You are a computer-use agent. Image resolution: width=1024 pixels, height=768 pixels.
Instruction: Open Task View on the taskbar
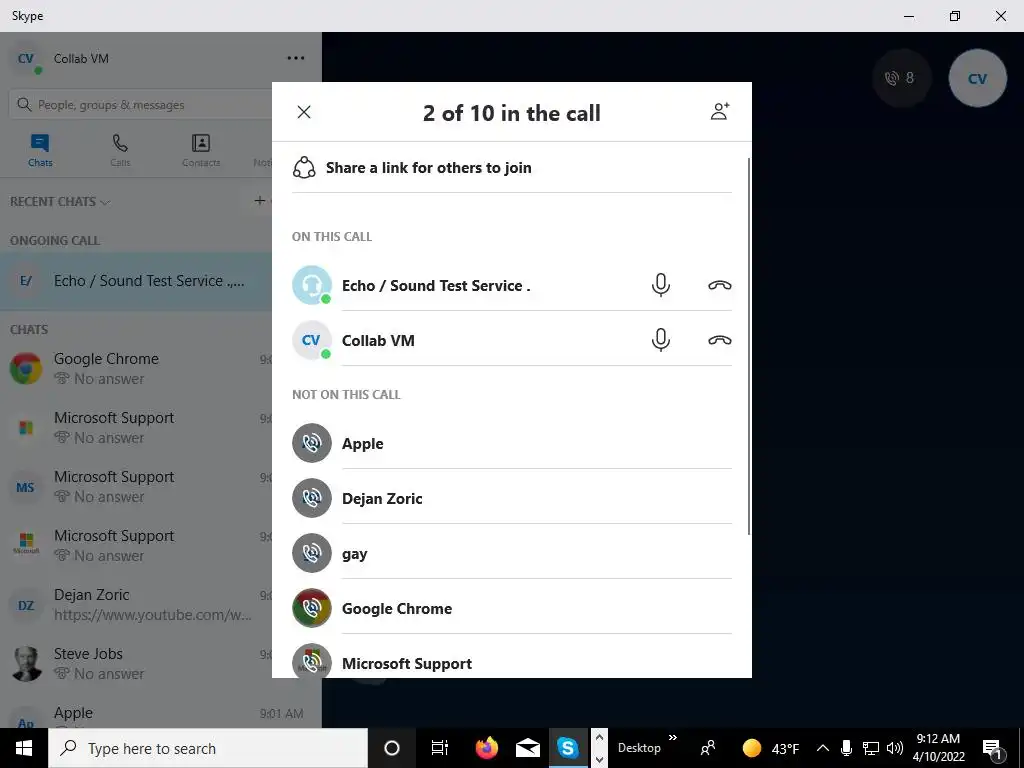(x=440, y=748)
